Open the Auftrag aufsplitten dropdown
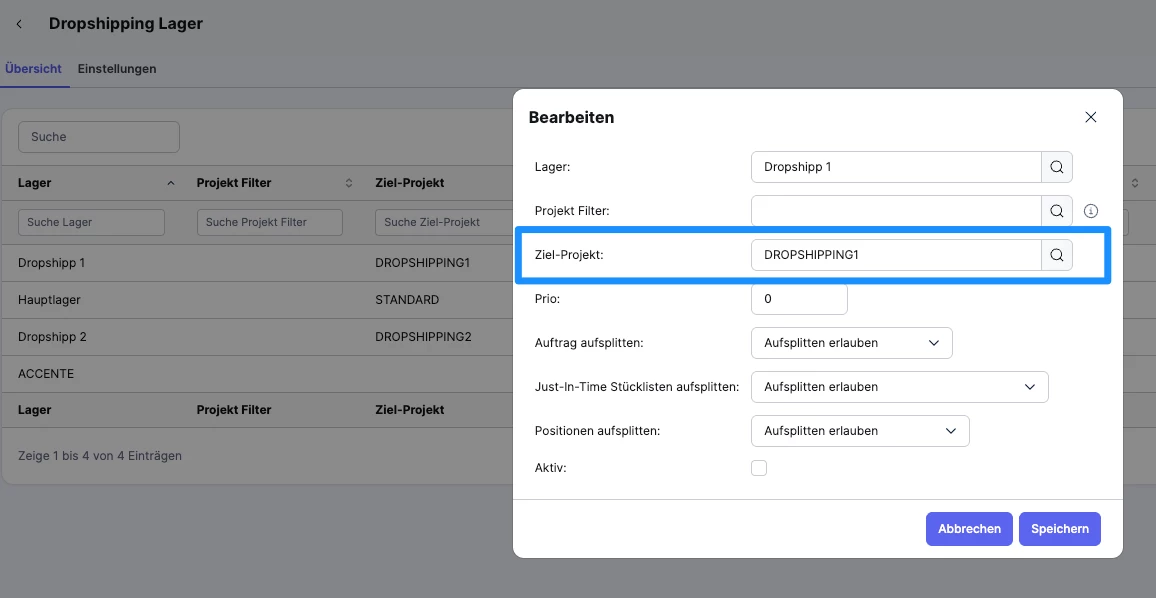The image size is (1156, 598). 851,343
